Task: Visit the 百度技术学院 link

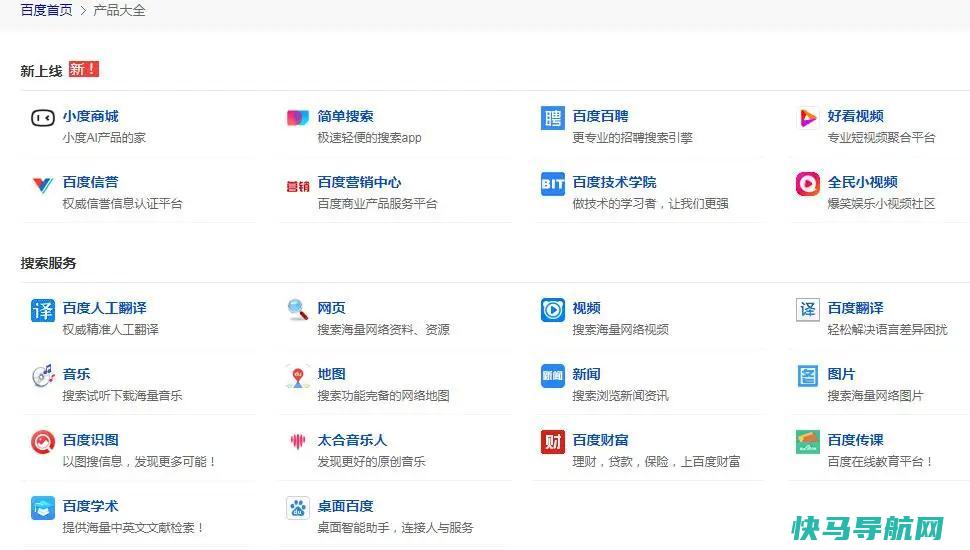Action: tap(614, 183)
